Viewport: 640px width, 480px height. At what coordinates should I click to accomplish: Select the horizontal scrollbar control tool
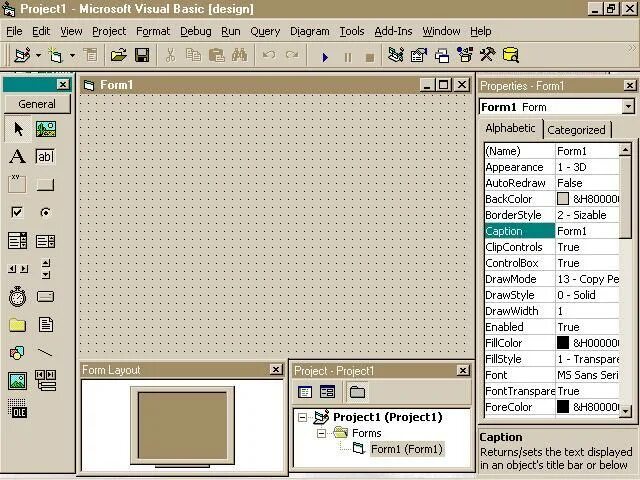[x=18, y=269]
